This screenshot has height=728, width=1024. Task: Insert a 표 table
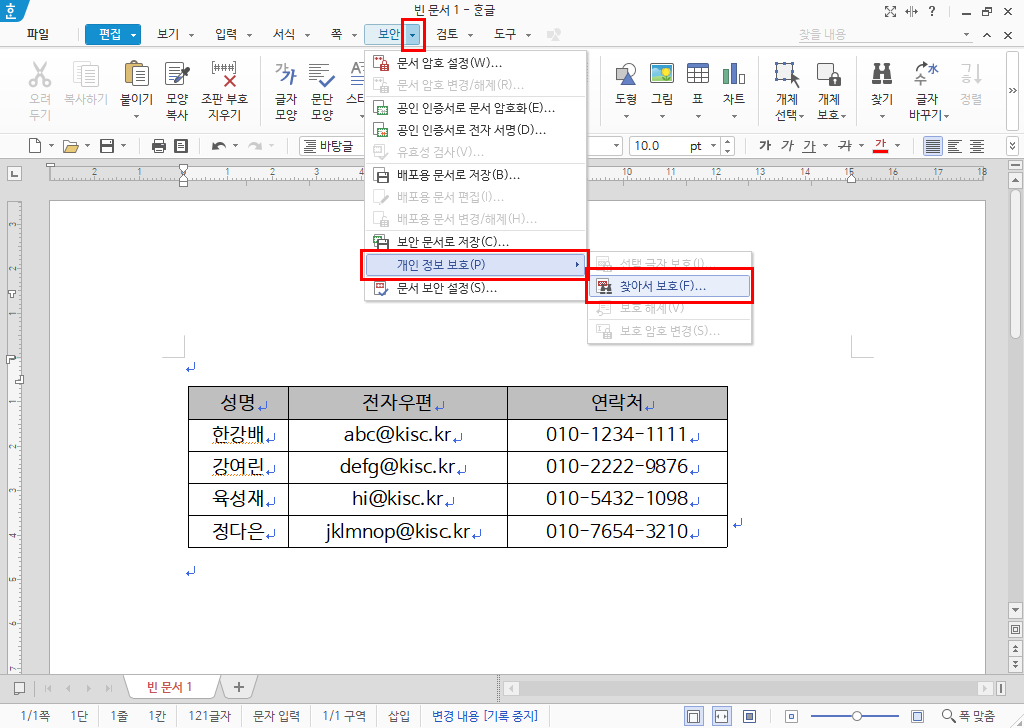[x=697, y=74]
